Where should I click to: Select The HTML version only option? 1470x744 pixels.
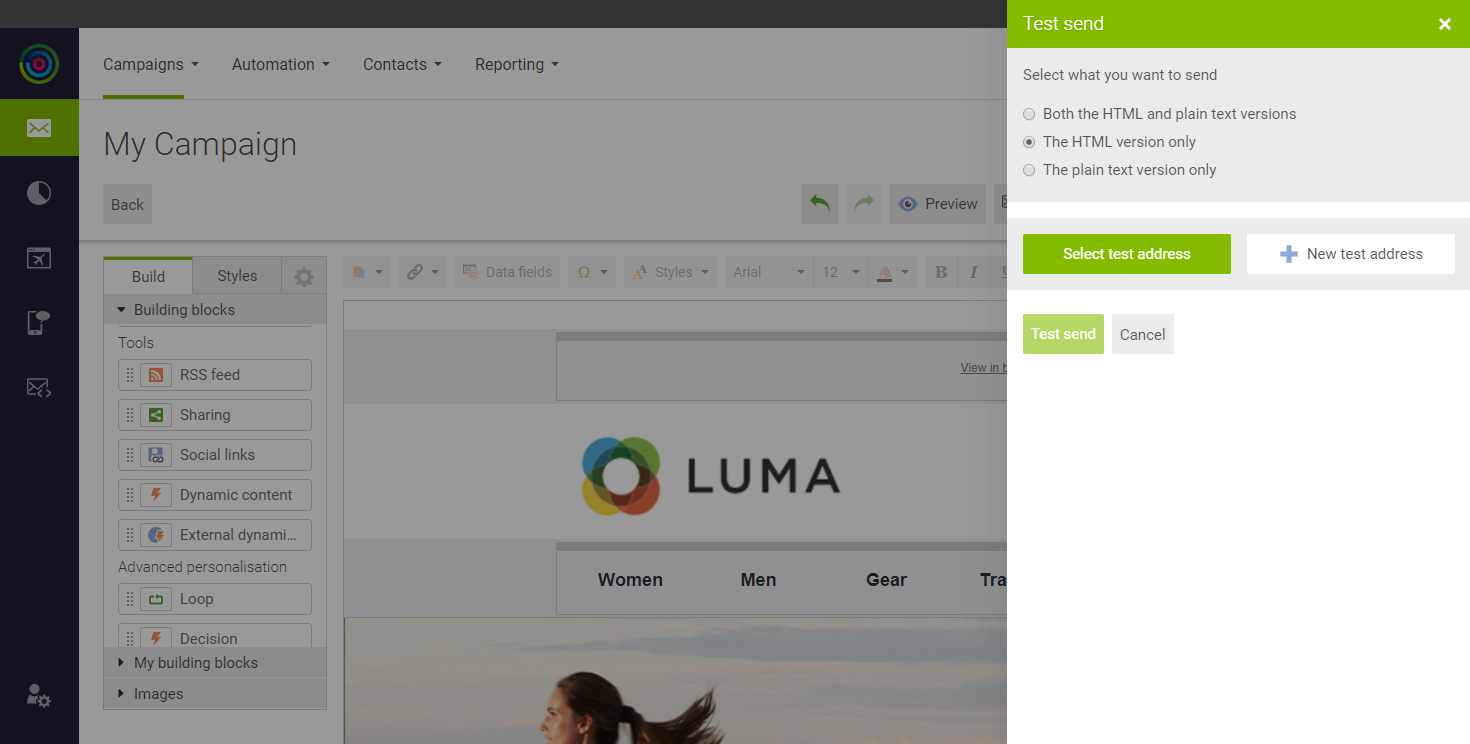(x=1029, y=142)
